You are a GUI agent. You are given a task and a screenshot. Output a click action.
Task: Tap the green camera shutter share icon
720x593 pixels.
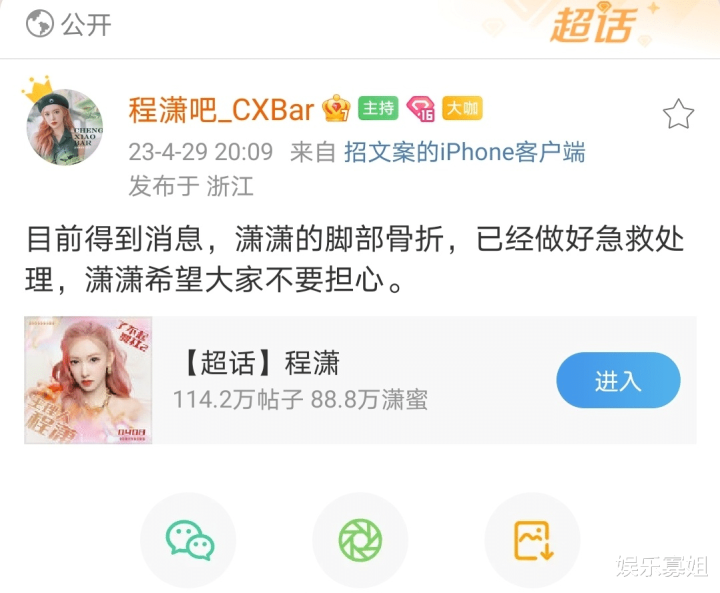(x=360, y=540)
